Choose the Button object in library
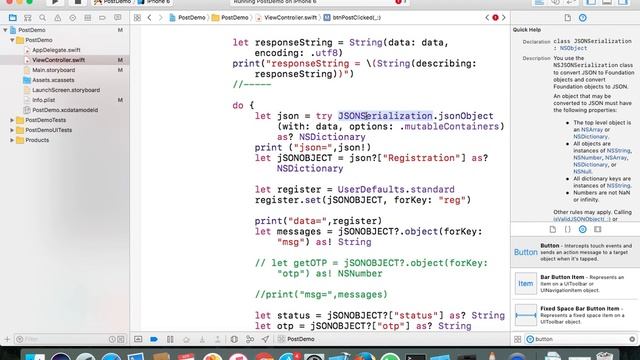Viewport: 640px width, 360px height. [575, 252]
